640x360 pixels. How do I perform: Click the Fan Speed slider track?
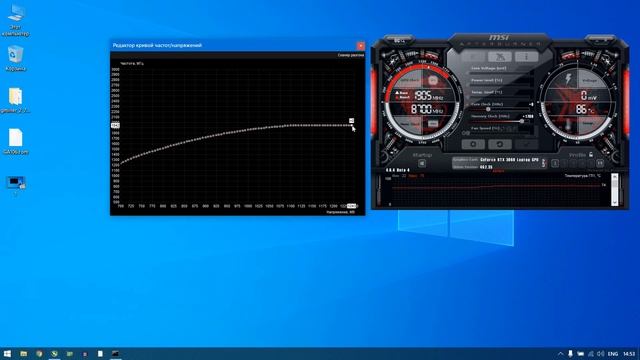point(500,133)
